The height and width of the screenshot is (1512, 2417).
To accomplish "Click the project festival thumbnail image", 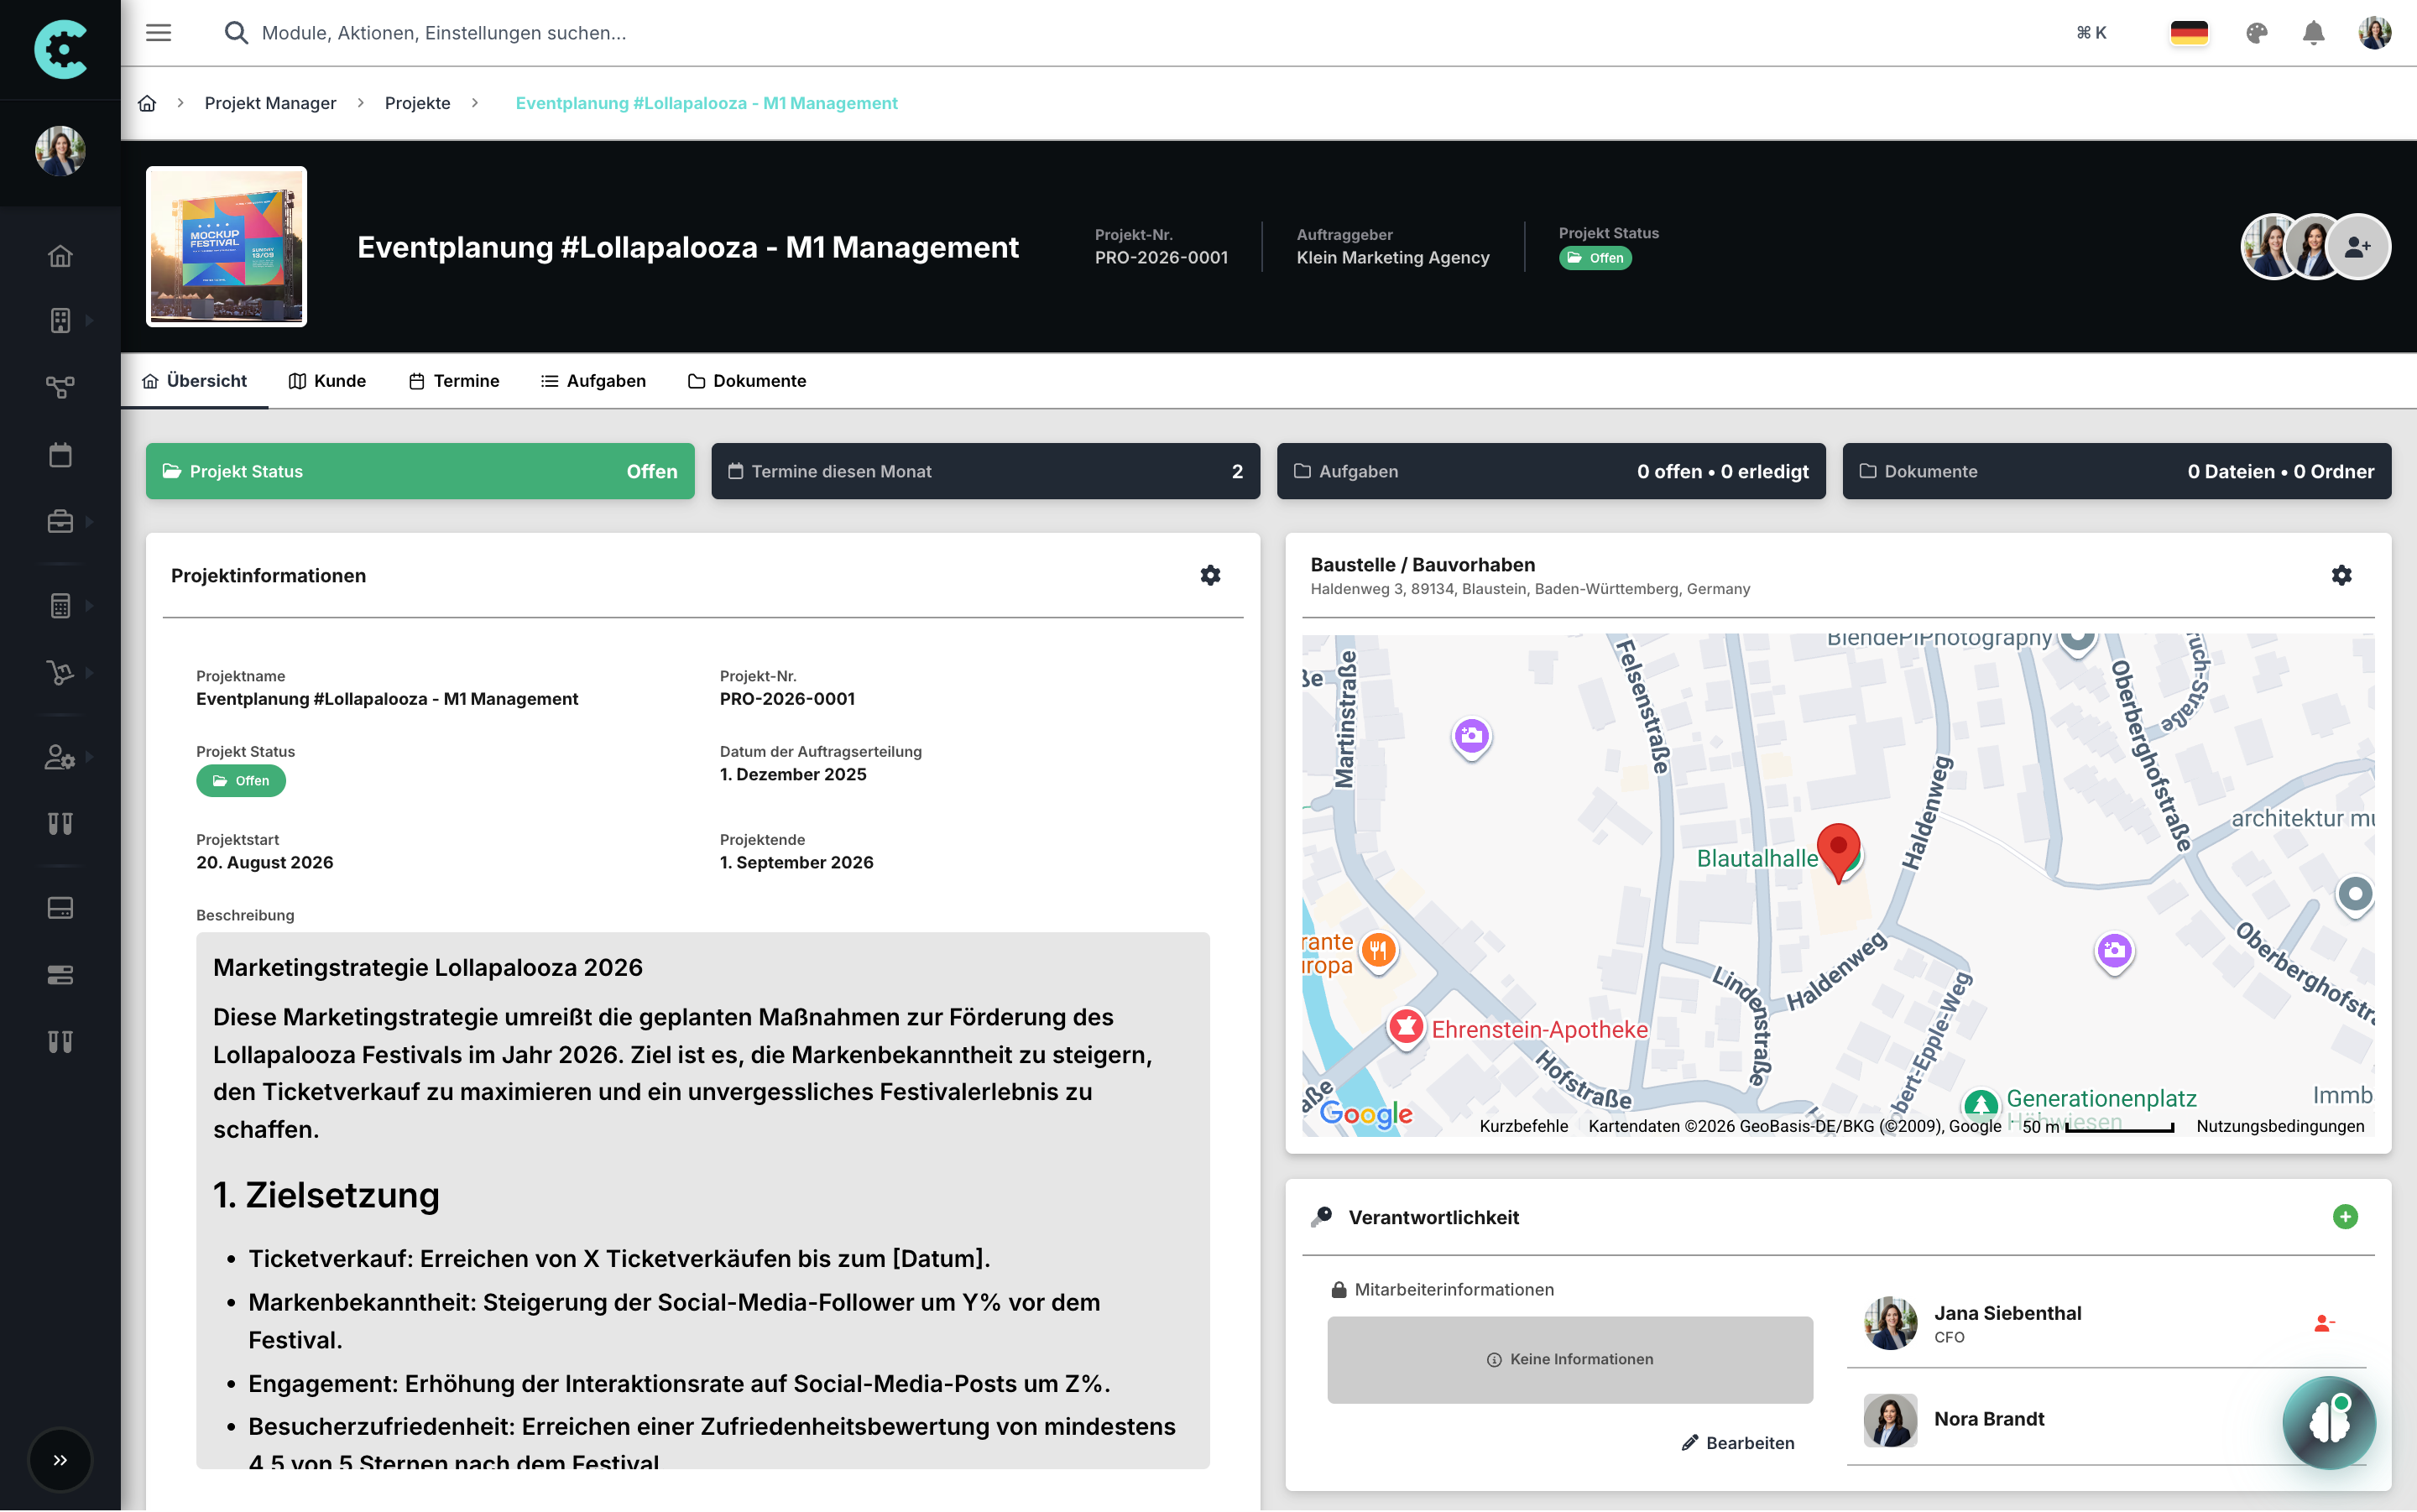I will [226, 247].
